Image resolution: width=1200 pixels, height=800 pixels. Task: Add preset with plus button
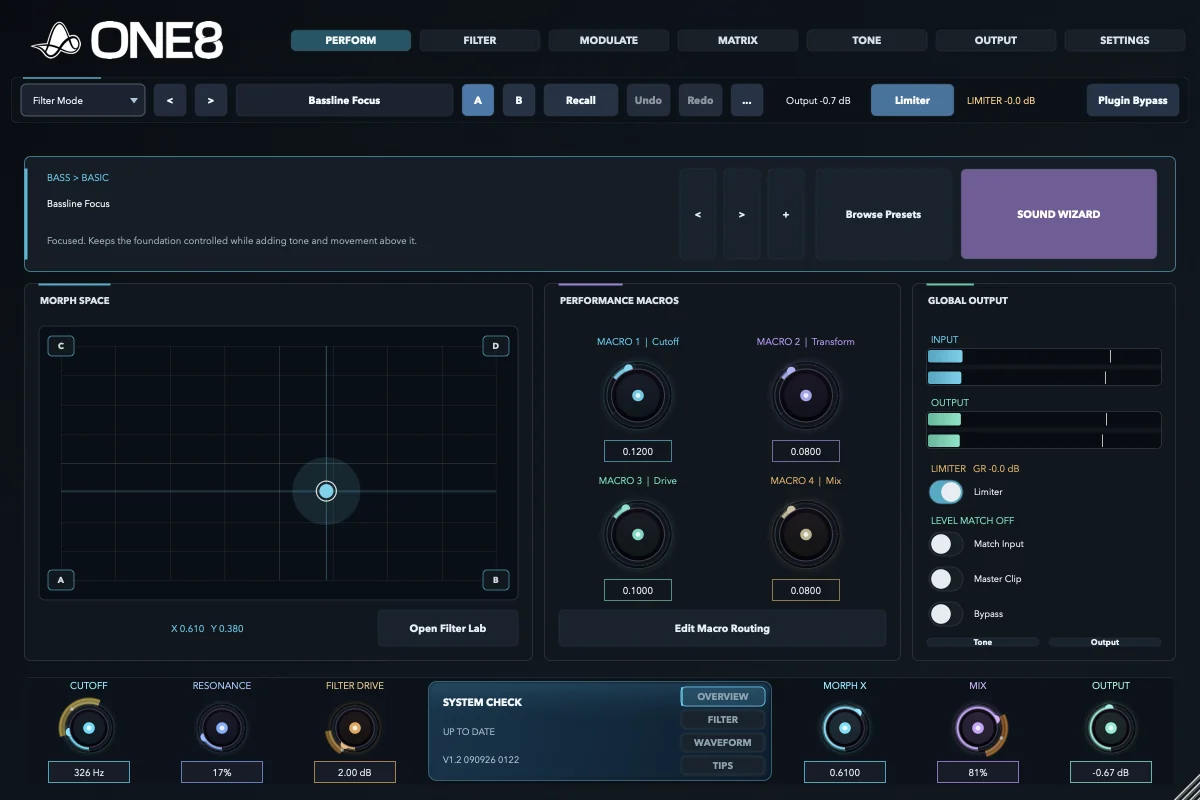(786, 214)
